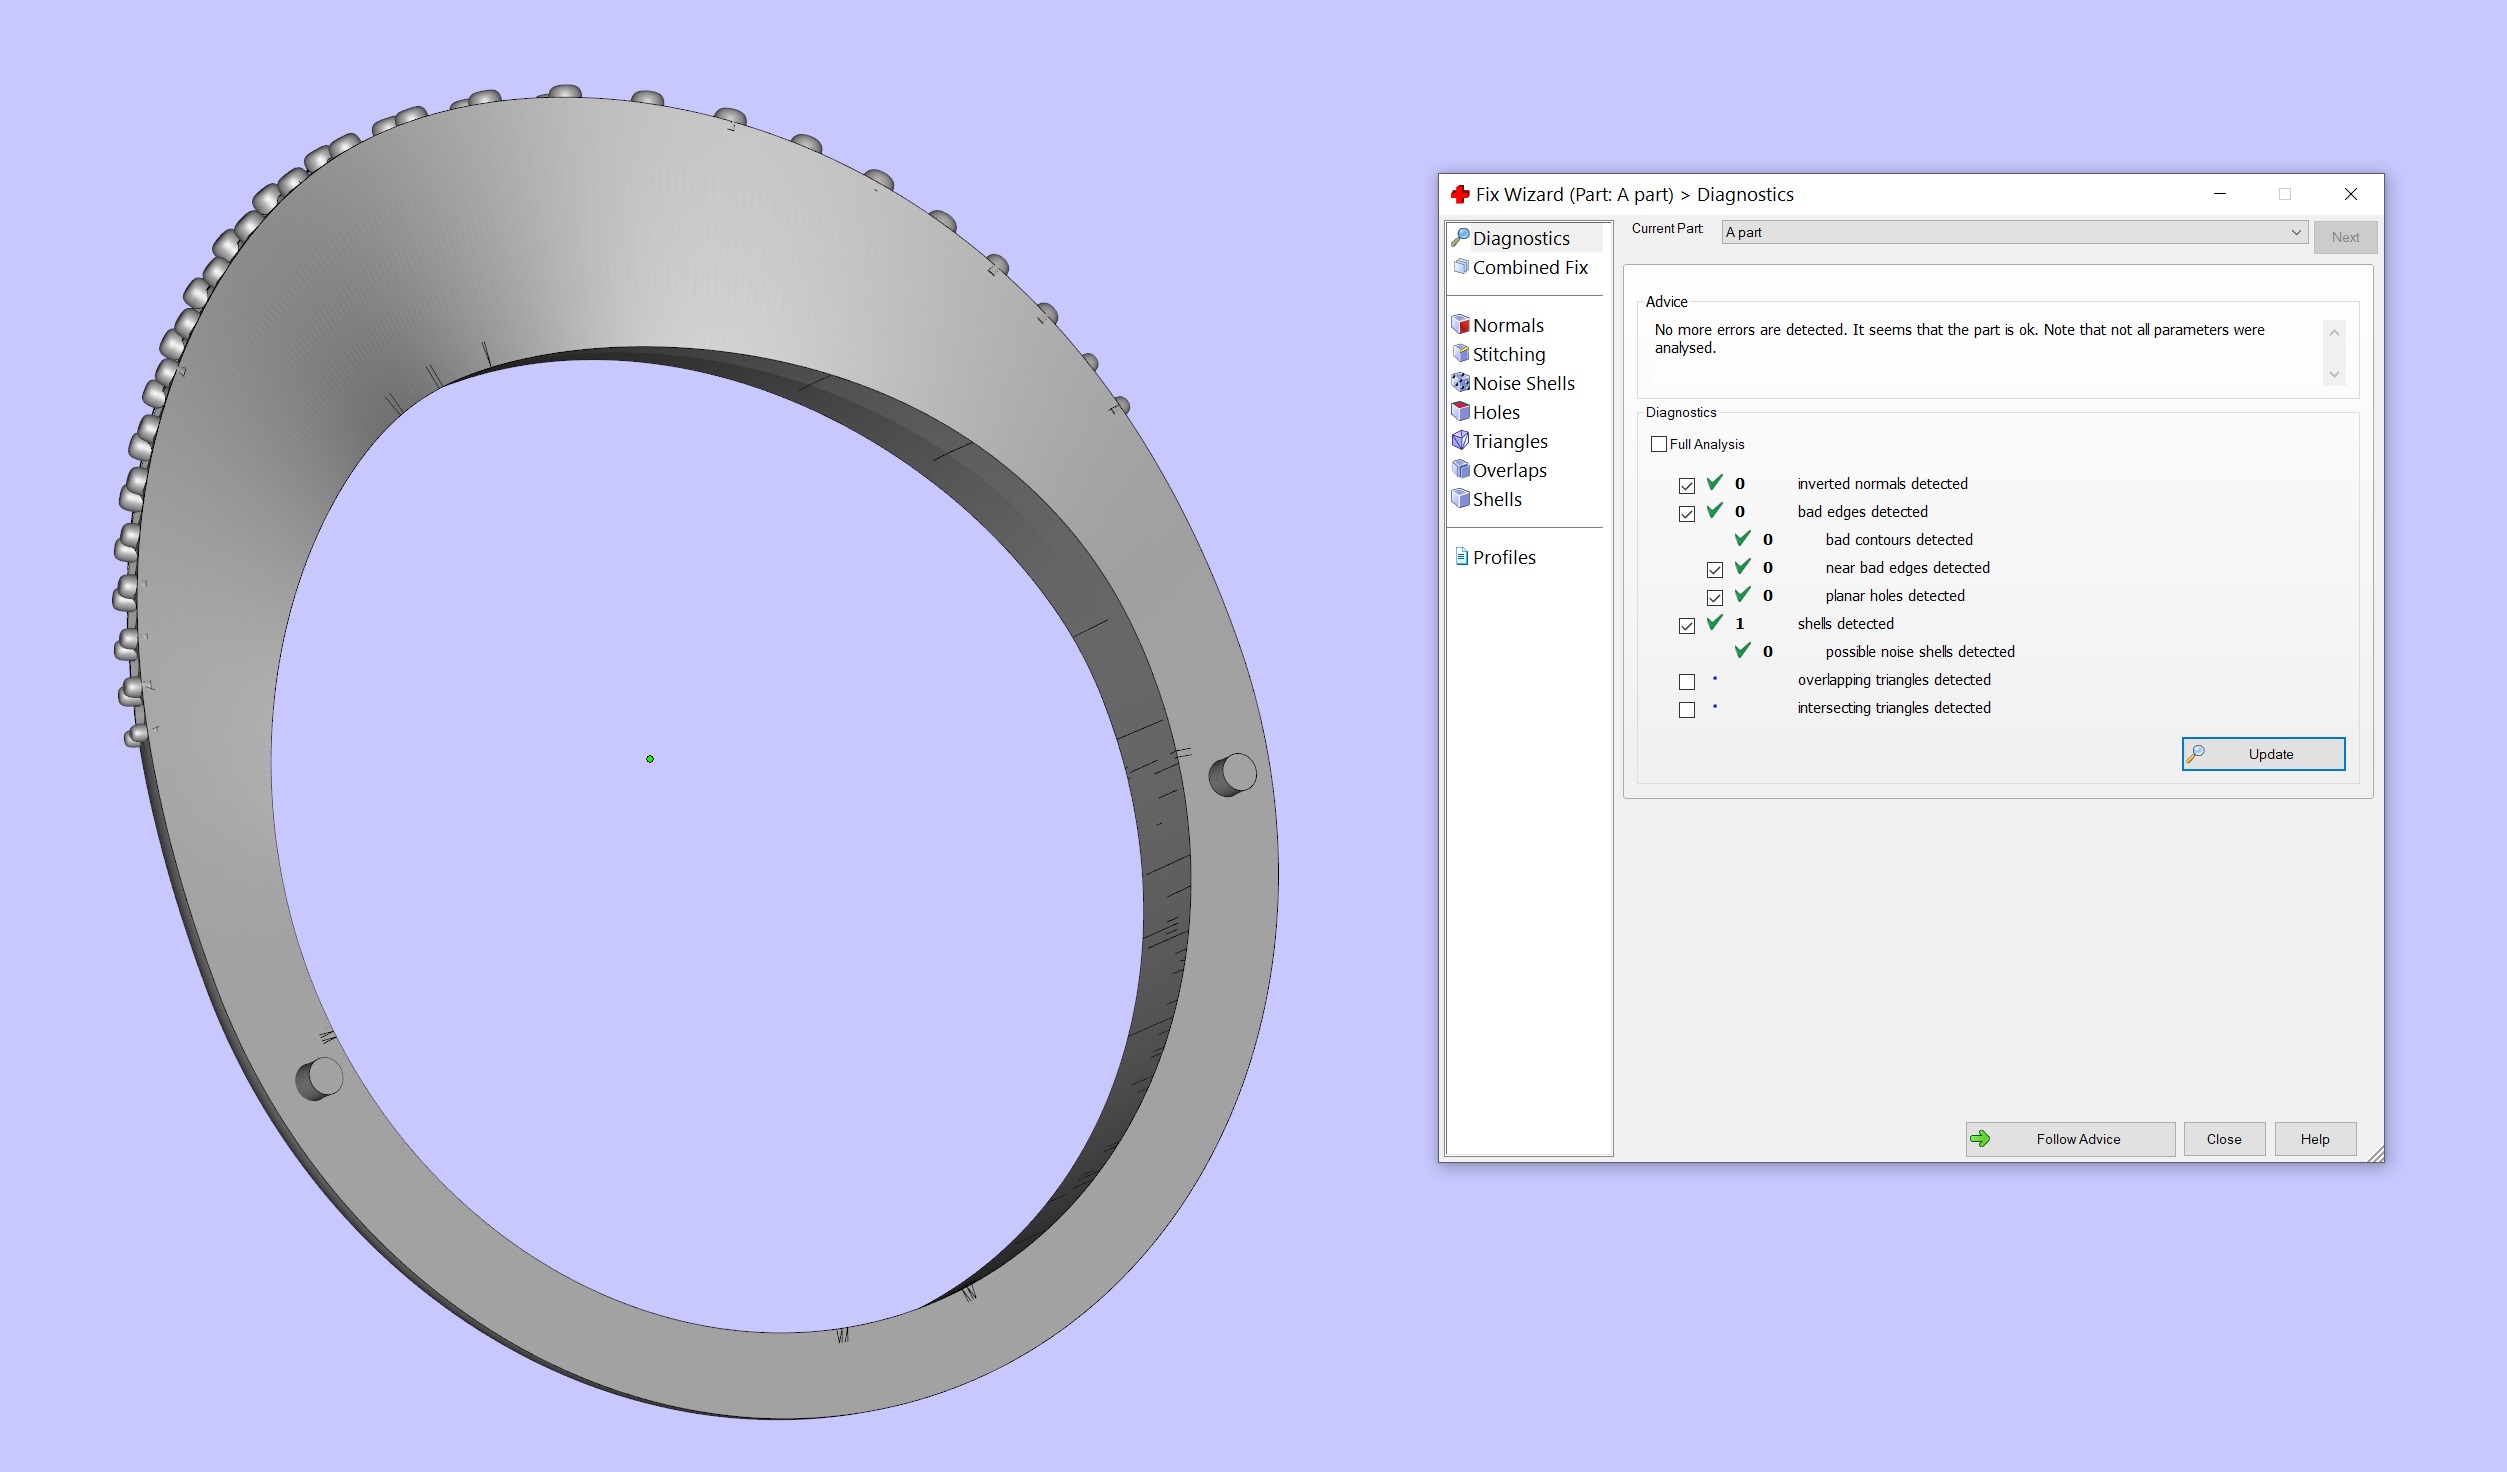The height and width of the screenshot is (1472, 2507).
Task: Enable the Full Analysis checkbox
Action: pos(1659,444)
